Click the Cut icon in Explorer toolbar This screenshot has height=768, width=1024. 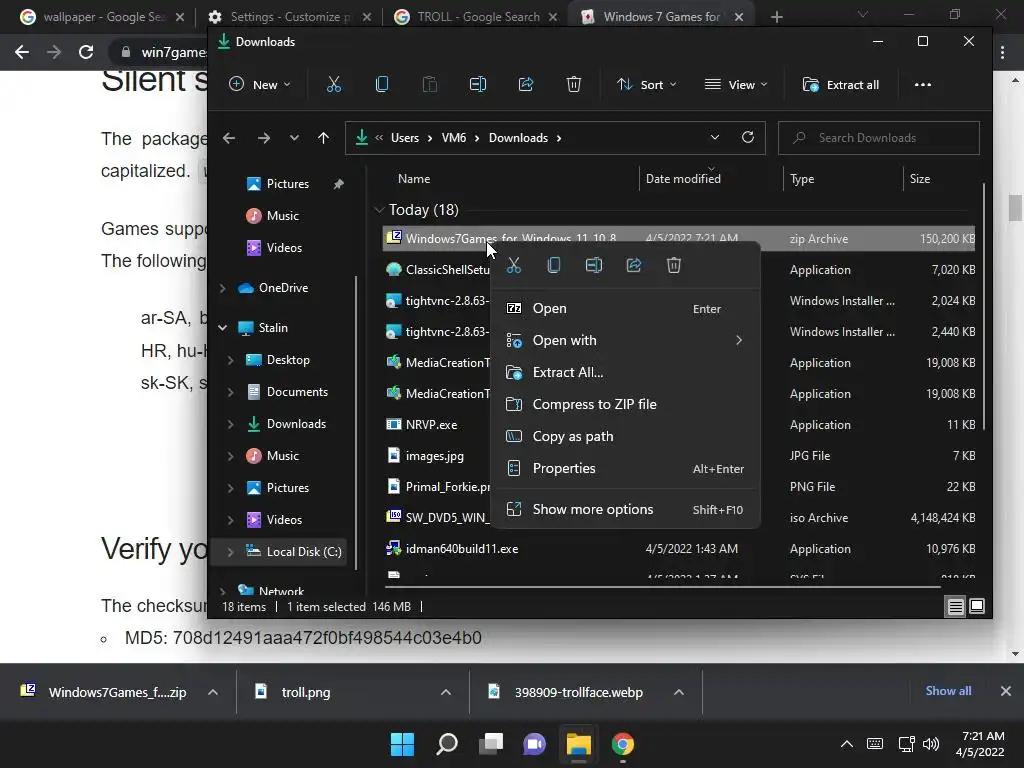point(334,84)
